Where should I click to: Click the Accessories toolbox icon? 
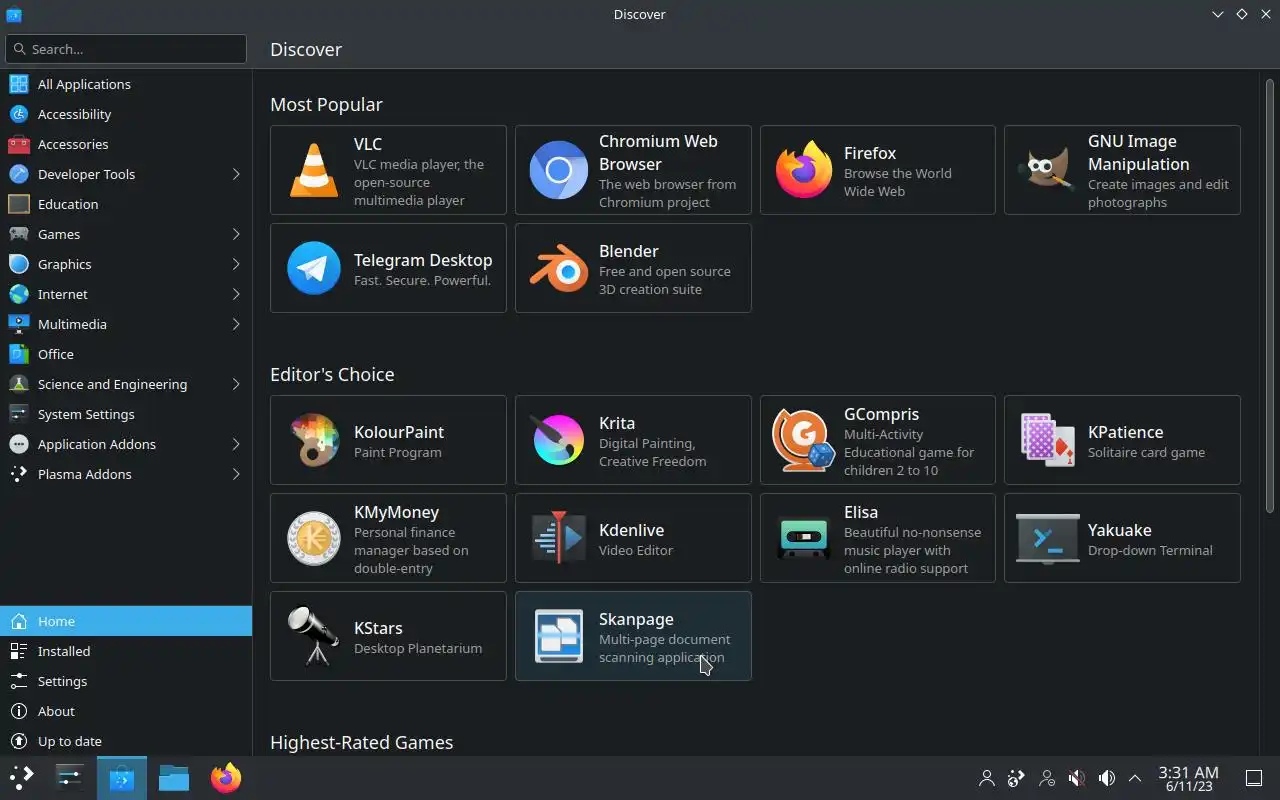[18, 144]
